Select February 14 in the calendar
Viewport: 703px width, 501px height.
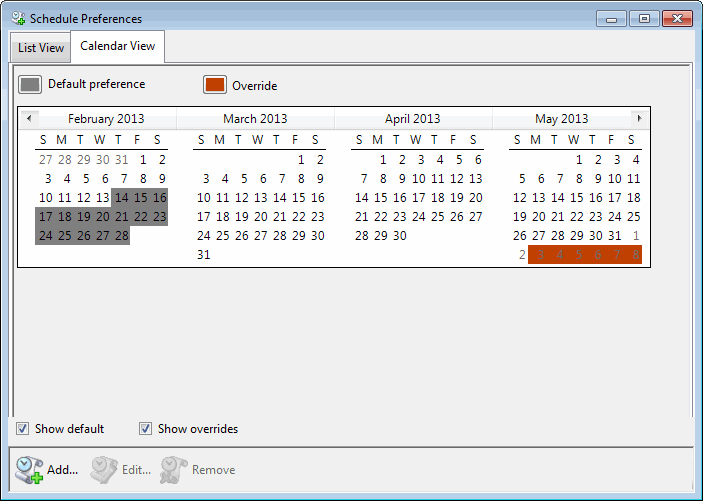(121, 198)
